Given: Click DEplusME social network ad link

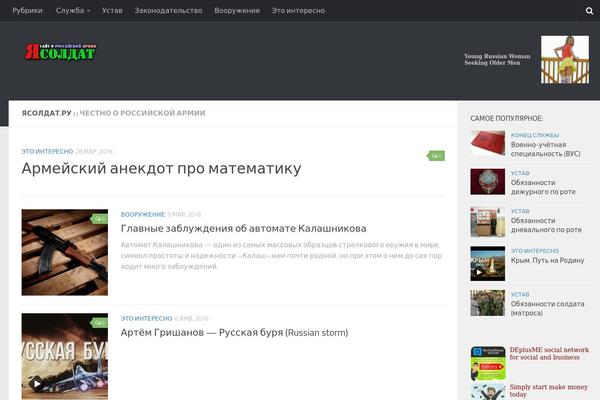Looking at the screenshot, I should tap(549, 353).
